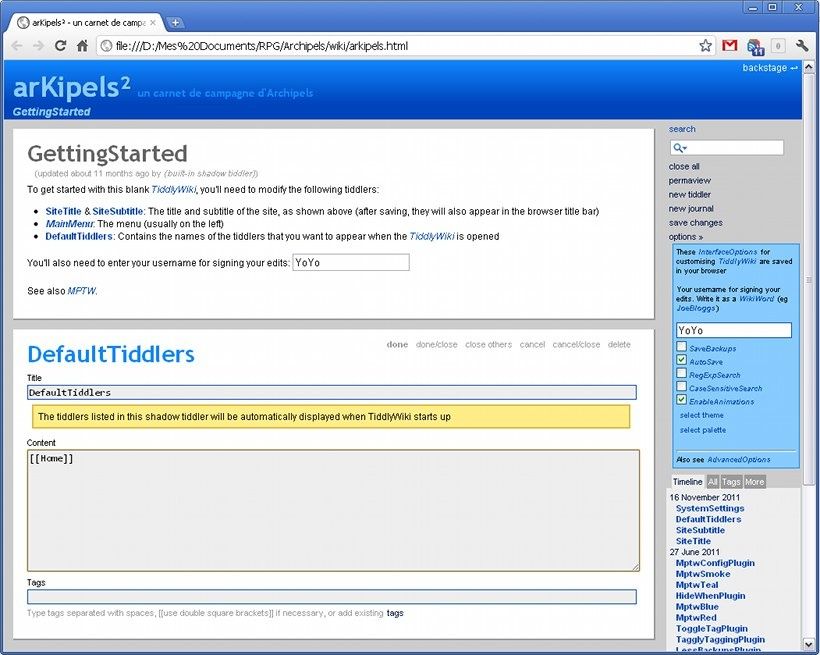The image size is (820, 655).
Task: Open MPTW link
Action: click(x=82, y=291)
